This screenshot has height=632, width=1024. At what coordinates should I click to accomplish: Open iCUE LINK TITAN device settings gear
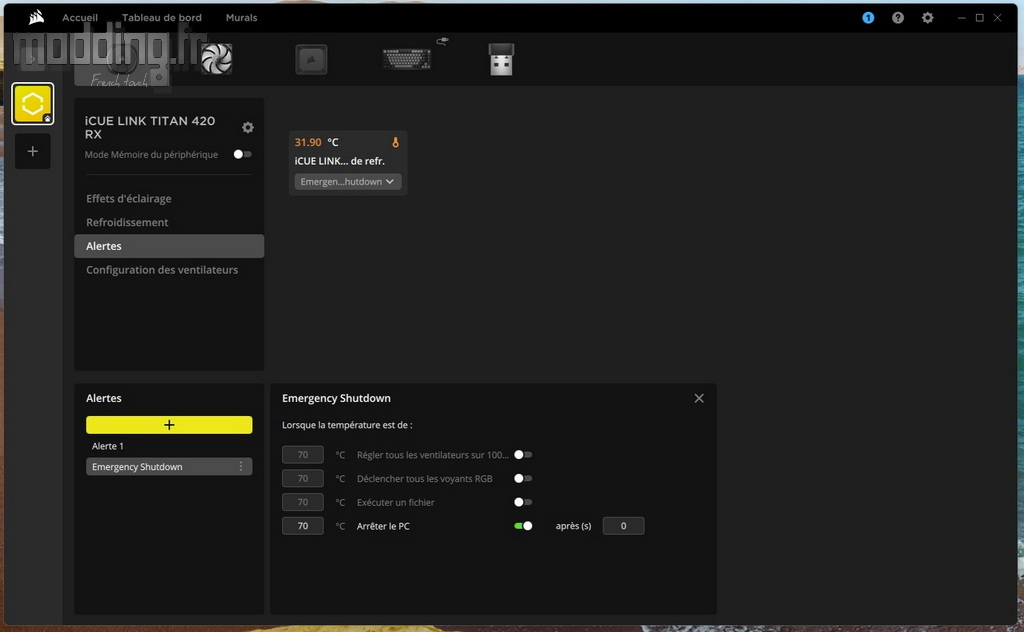[x=248, y=127]
